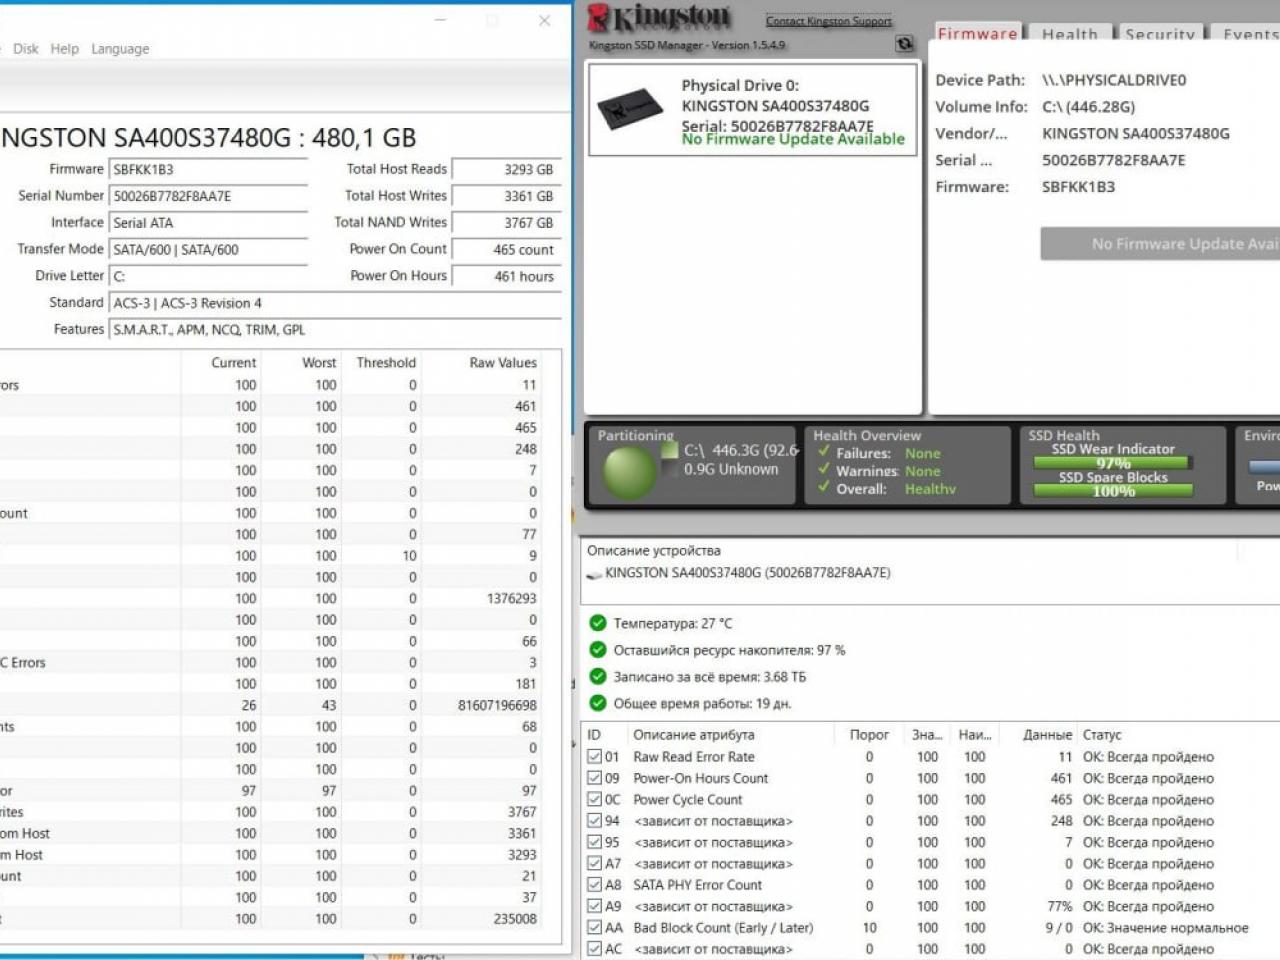Click the Device Path value \\.\PHYSICALDRIVE0

(1114, 80)
